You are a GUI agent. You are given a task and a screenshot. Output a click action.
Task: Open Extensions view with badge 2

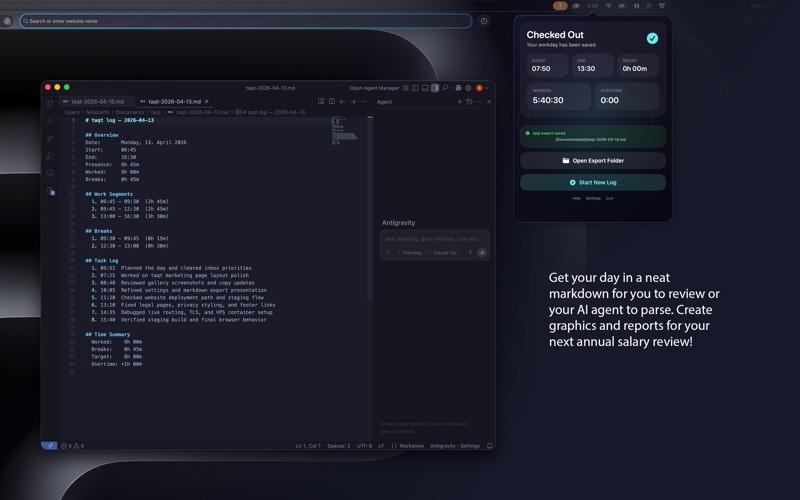(50, 191)
